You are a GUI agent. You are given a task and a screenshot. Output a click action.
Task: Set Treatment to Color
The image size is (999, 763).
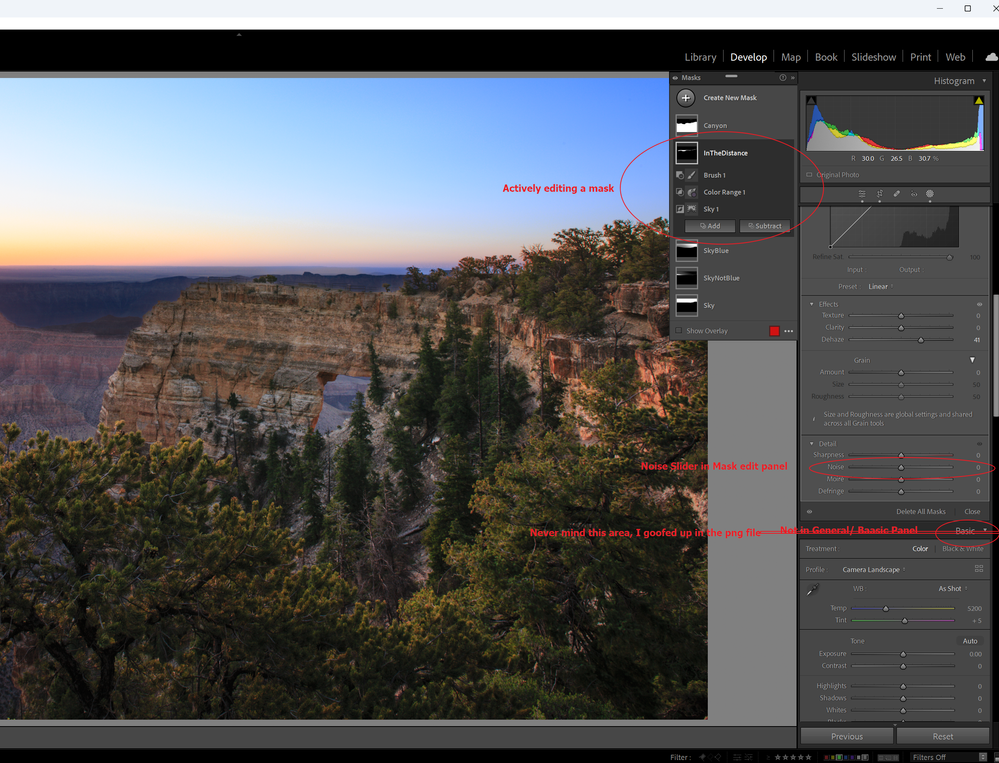coord(920,548)
